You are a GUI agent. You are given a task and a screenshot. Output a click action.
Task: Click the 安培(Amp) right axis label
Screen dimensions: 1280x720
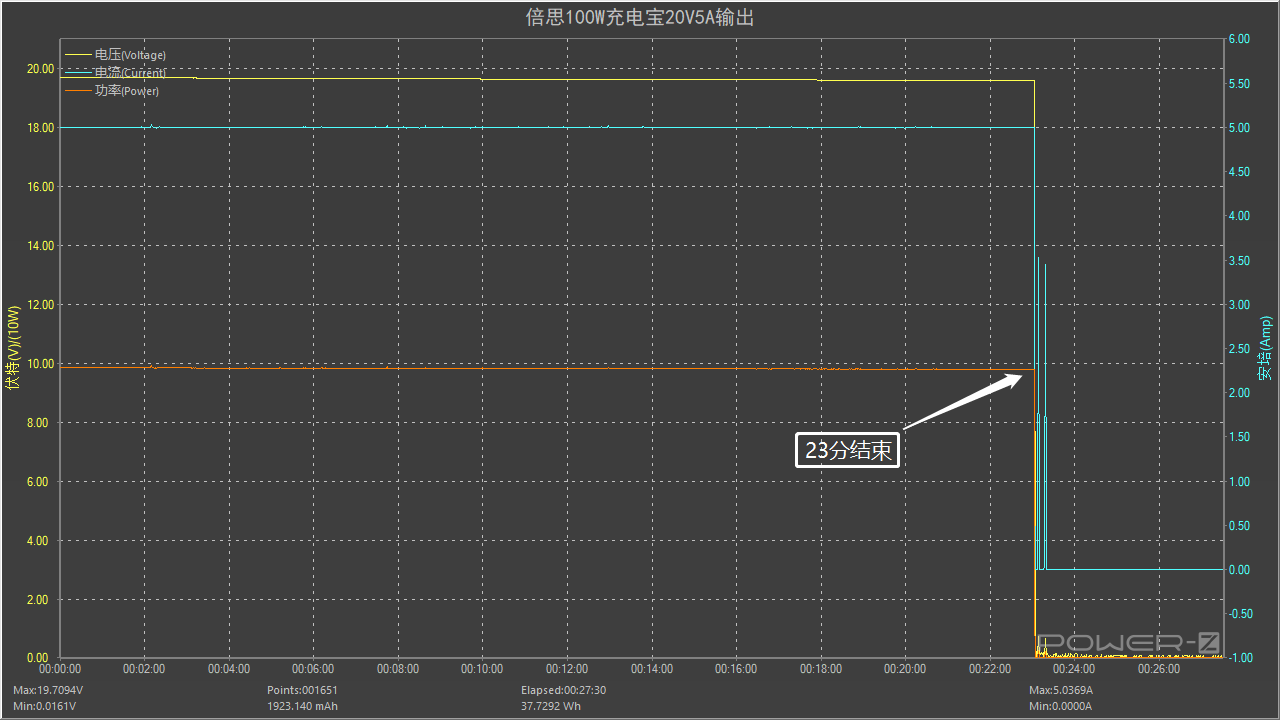tap(1264, 348)
